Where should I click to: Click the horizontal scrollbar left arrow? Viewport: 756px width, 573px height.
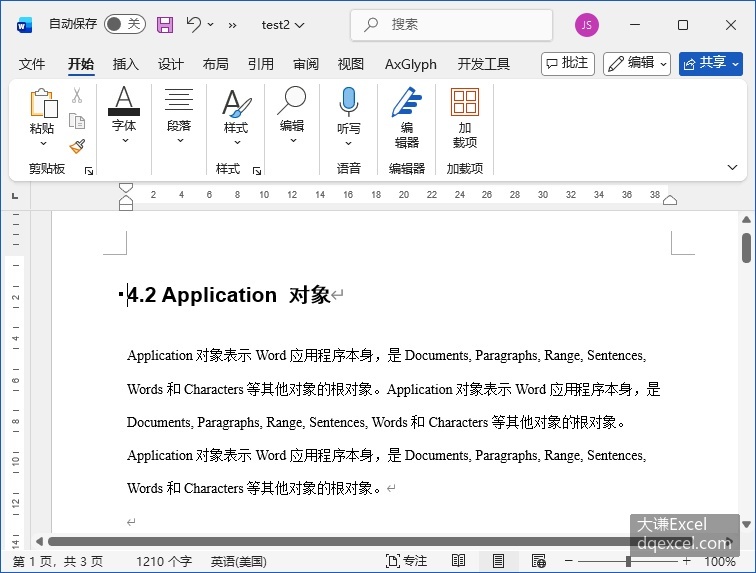40,541
